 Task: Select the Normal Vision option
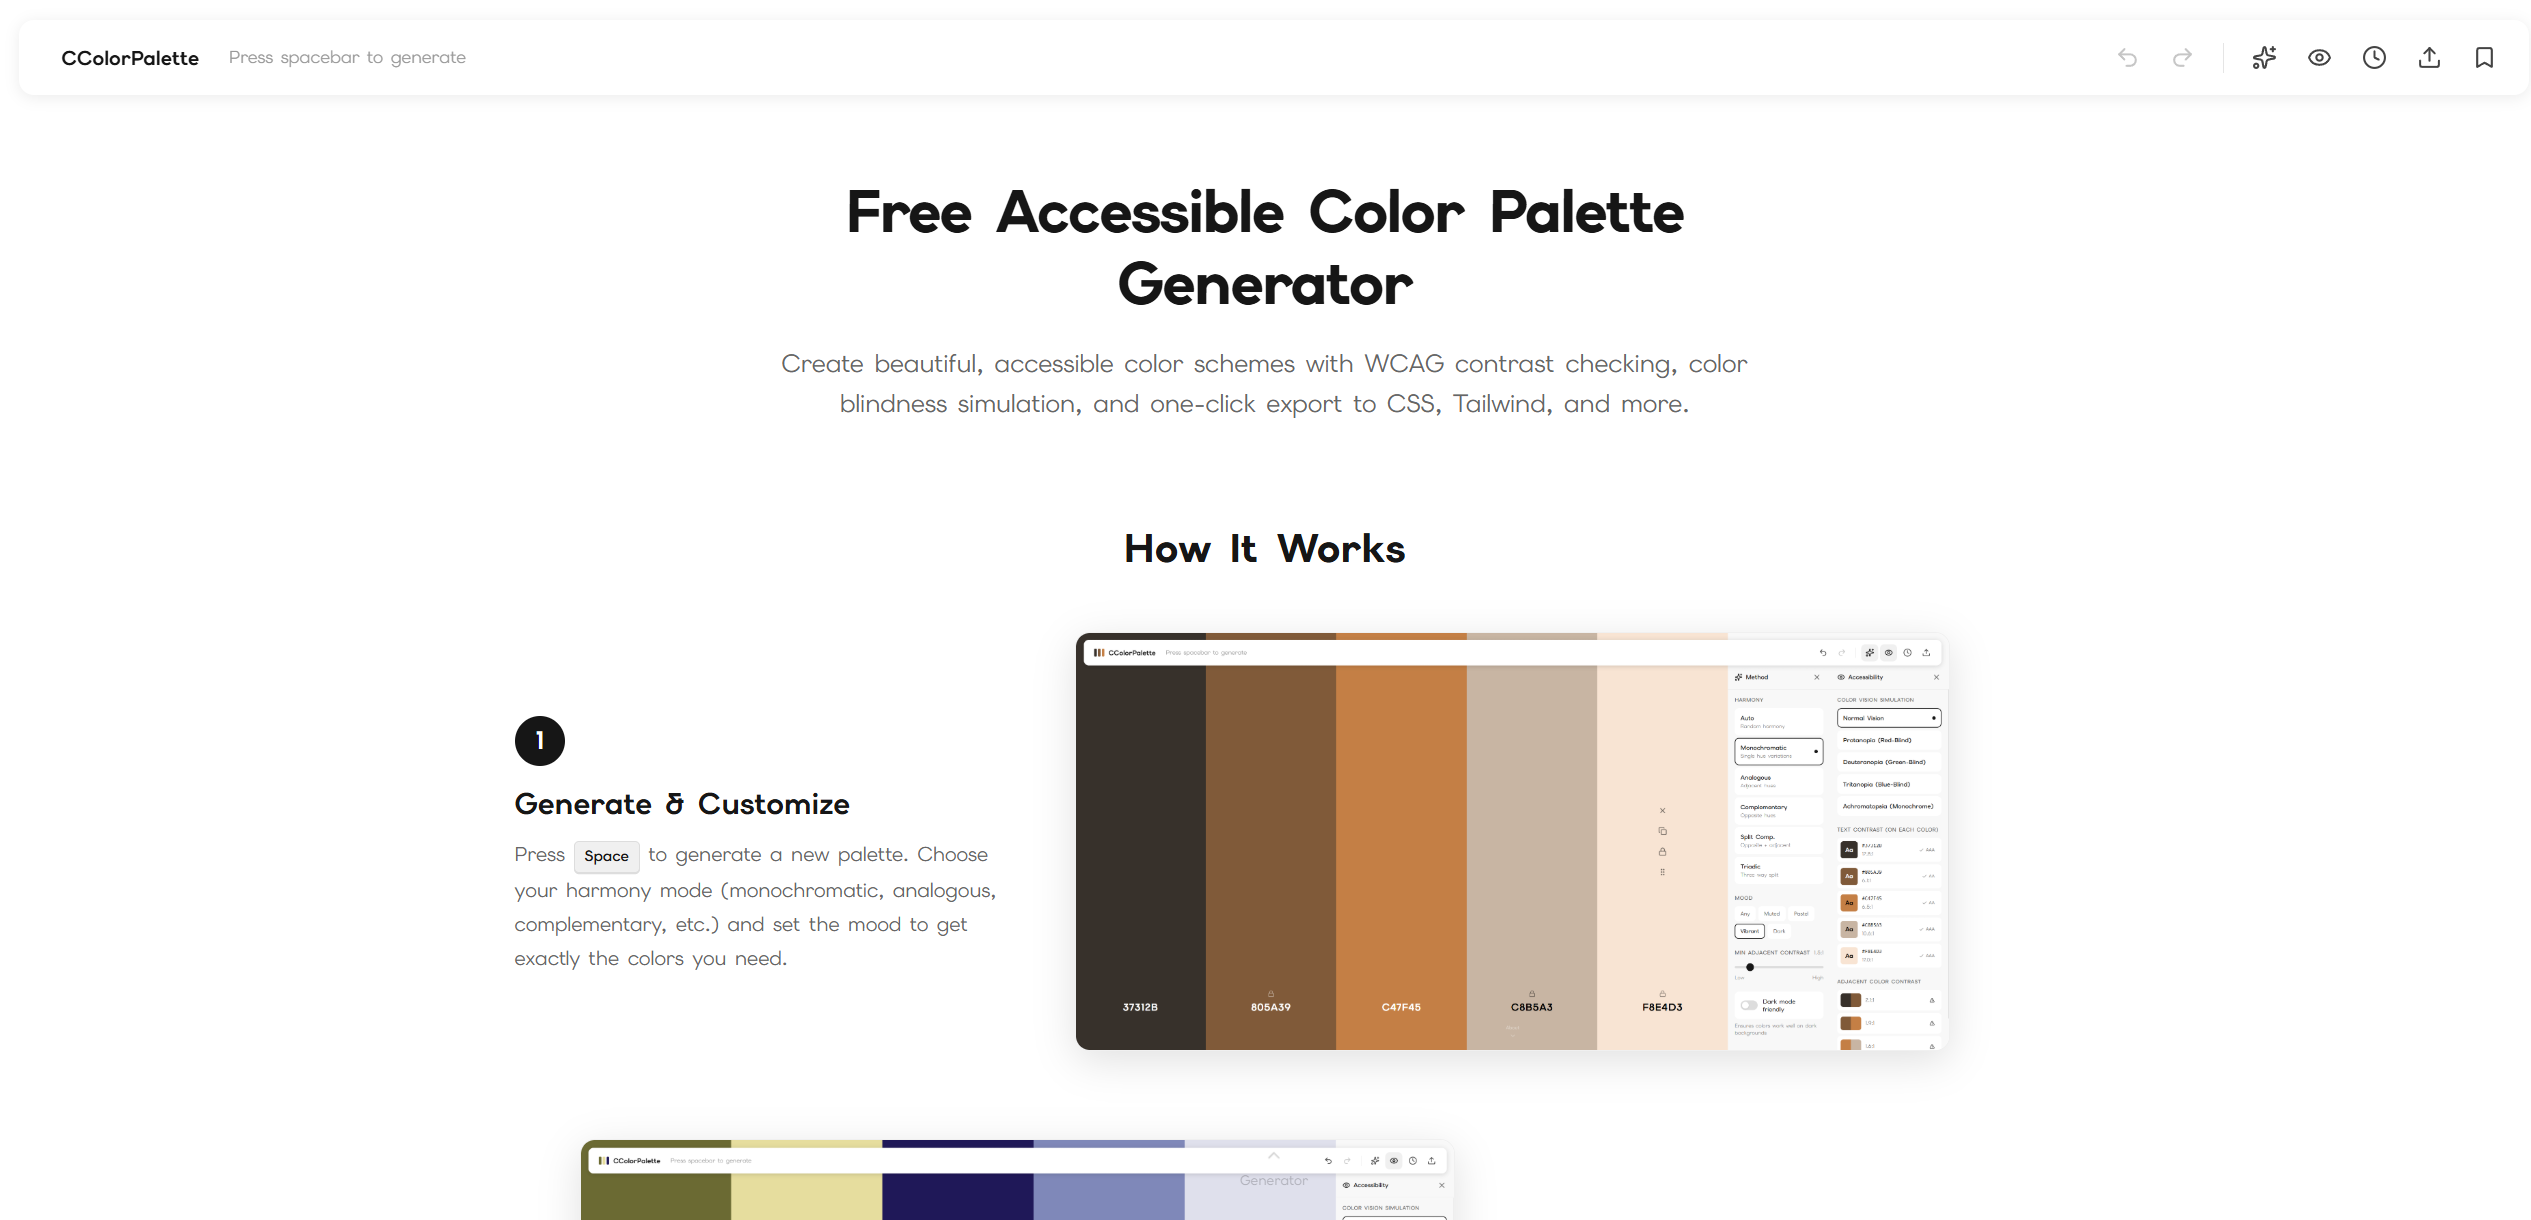point(1887,718)
